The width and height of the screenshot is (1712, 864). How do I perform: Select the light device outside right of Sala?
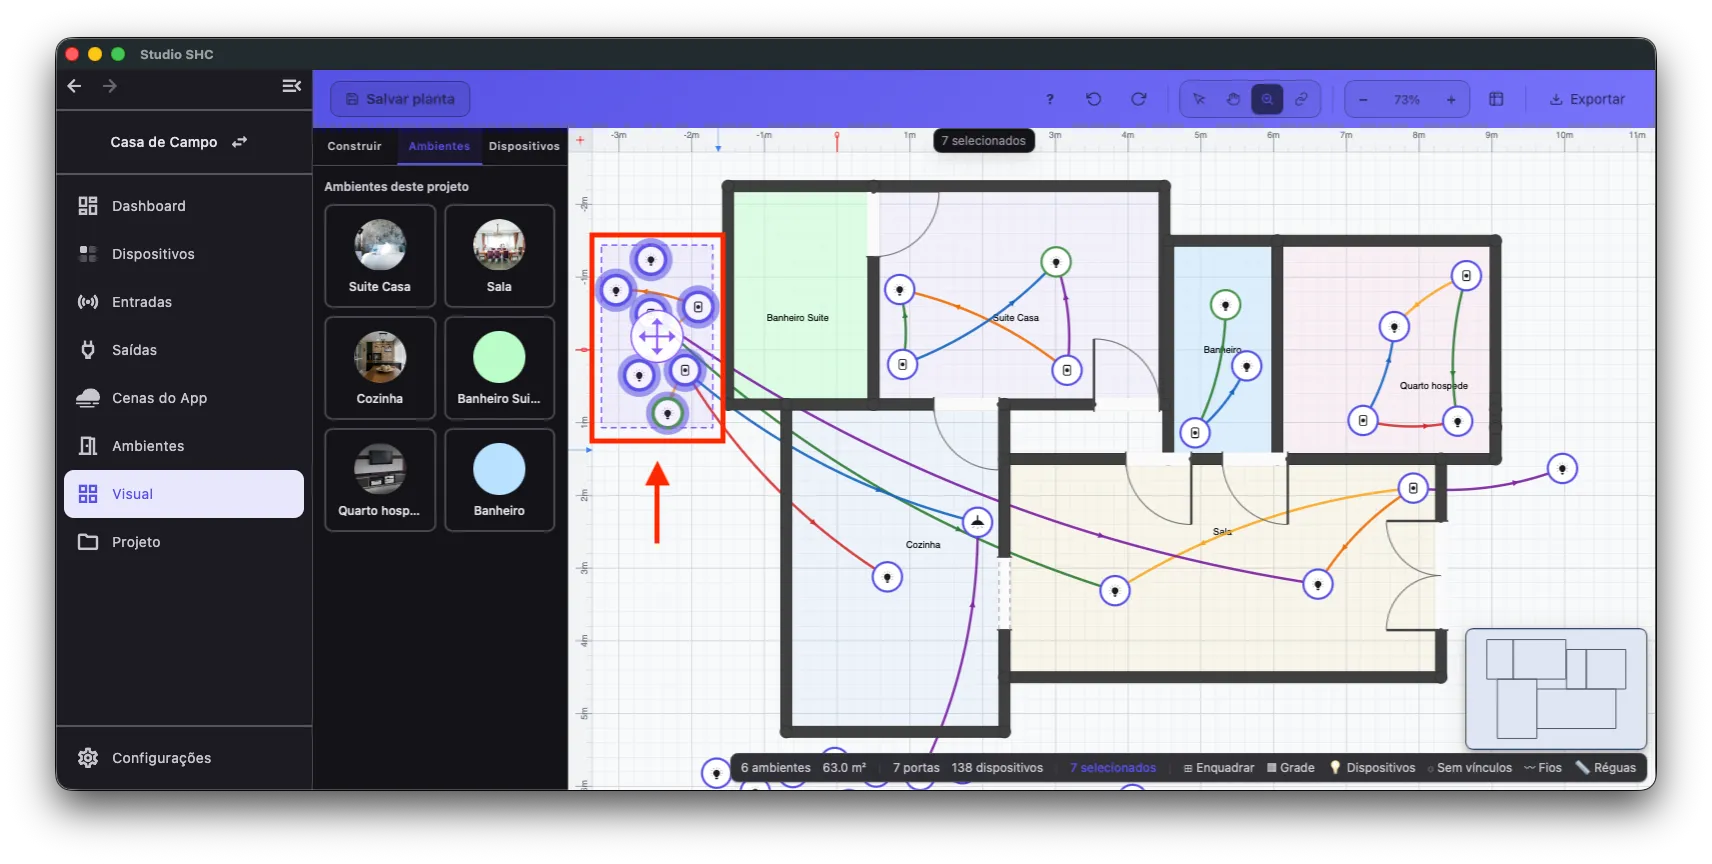1562,468
